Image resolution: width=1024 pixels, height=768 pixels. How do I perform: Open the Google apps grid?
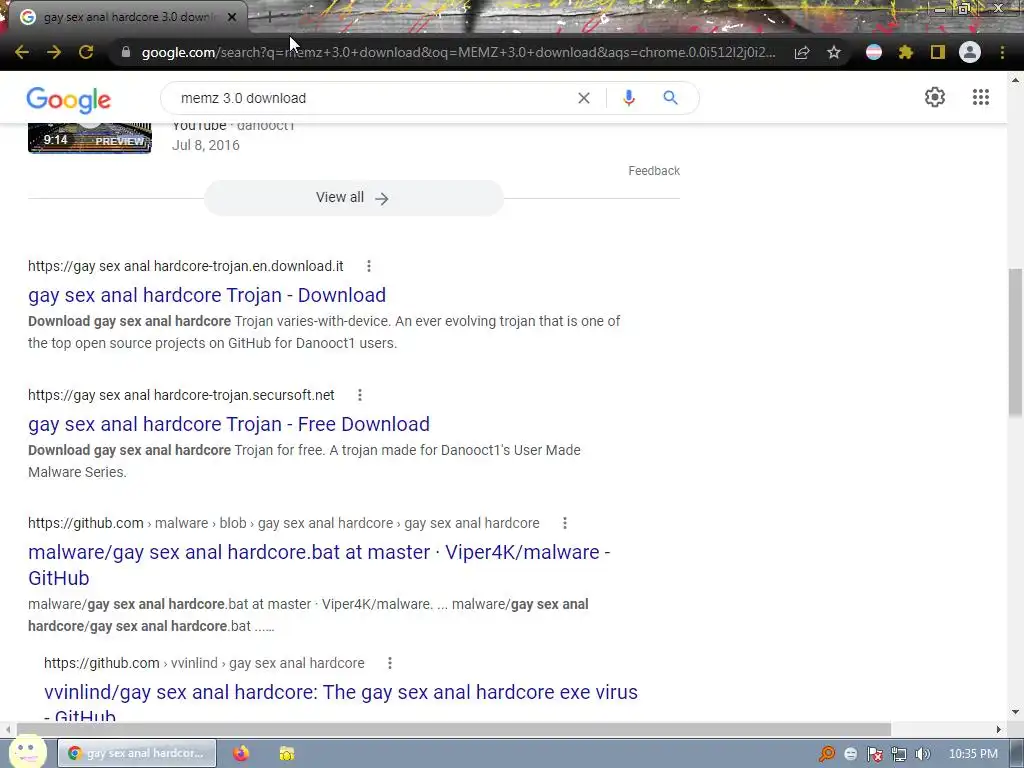click(x=981, y=97)
